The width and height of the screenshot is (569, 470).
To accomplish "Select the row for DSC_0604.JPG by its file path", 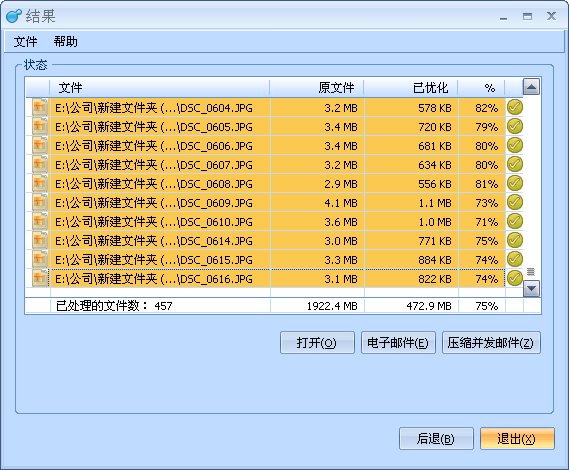I will [x=154, y=108].
